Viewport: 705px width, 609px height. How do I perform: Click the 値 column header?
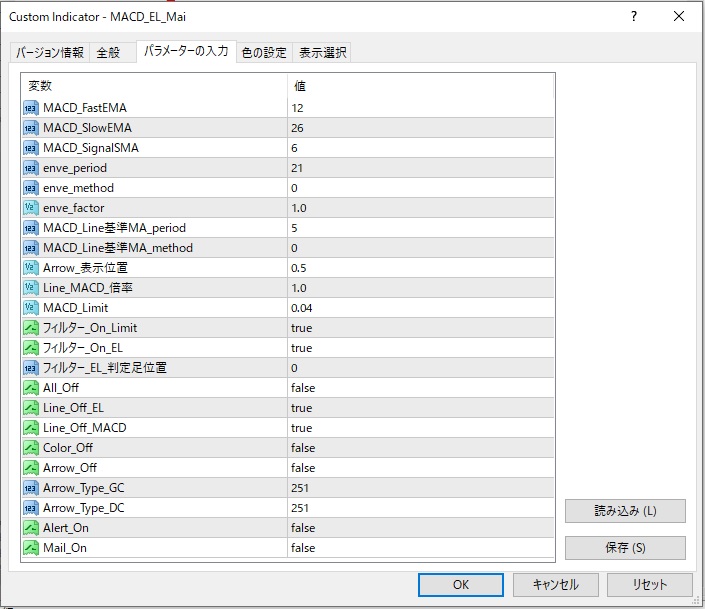click(x=420, y=86)
